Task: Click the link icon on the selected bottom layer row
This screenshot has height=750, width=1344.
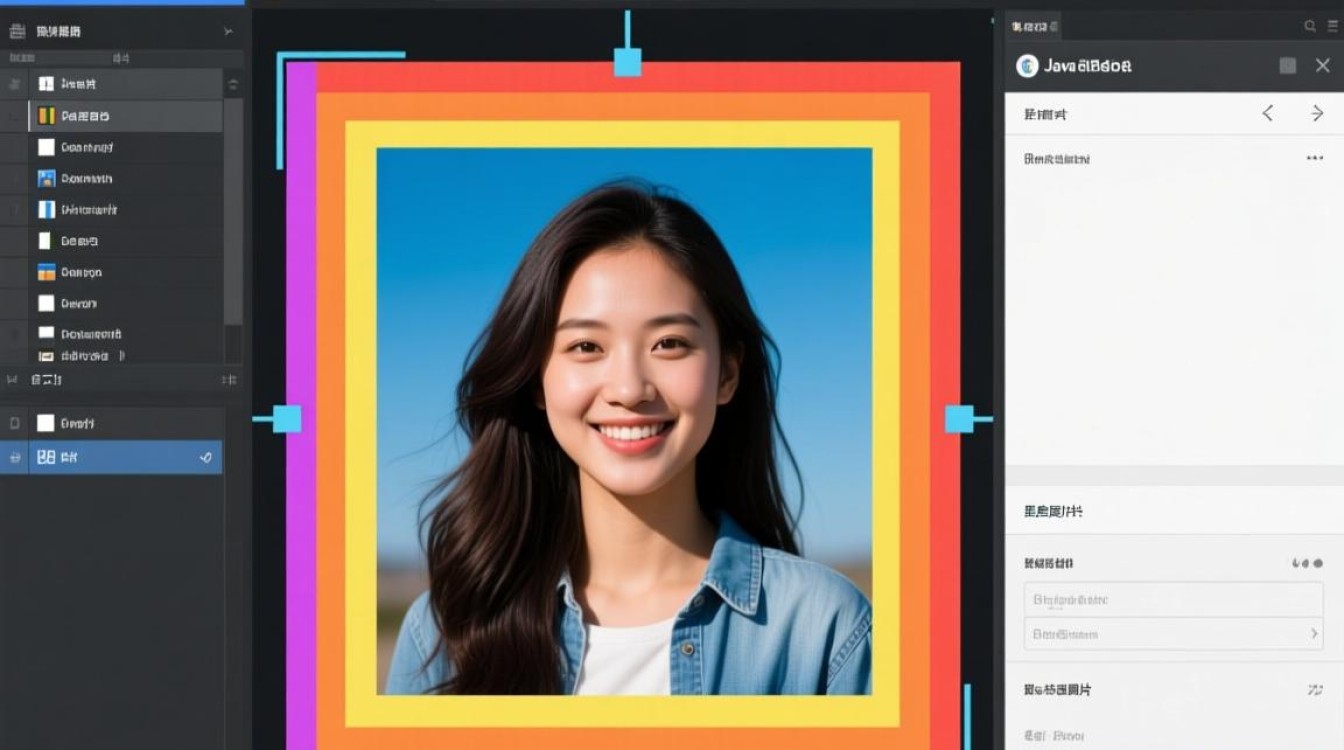Action: click(x=207, y=457)
